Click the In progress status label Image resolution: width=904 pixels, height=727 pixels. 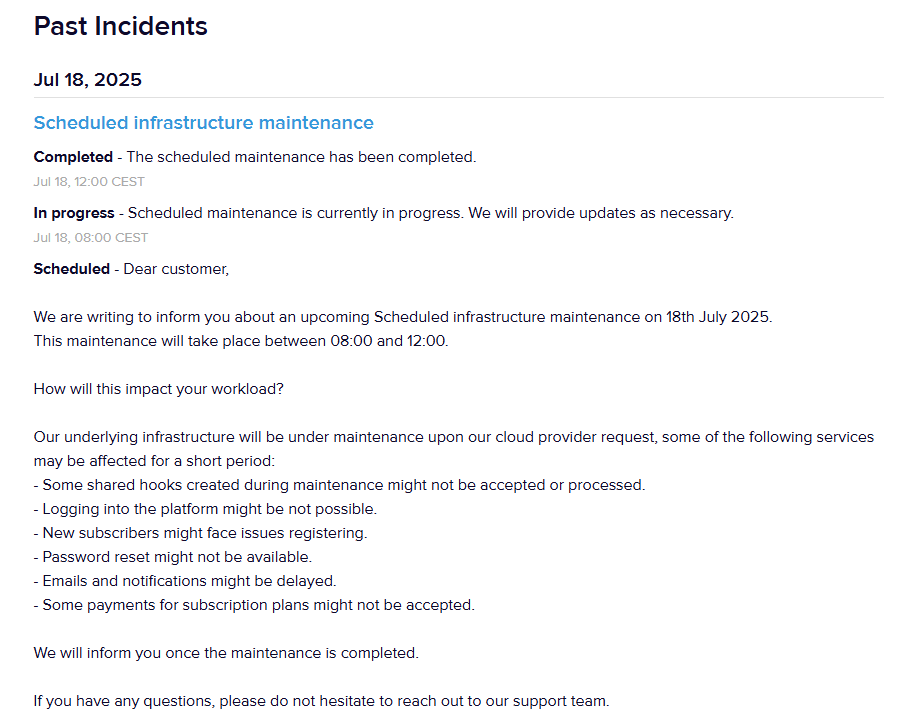click(74, 213)
